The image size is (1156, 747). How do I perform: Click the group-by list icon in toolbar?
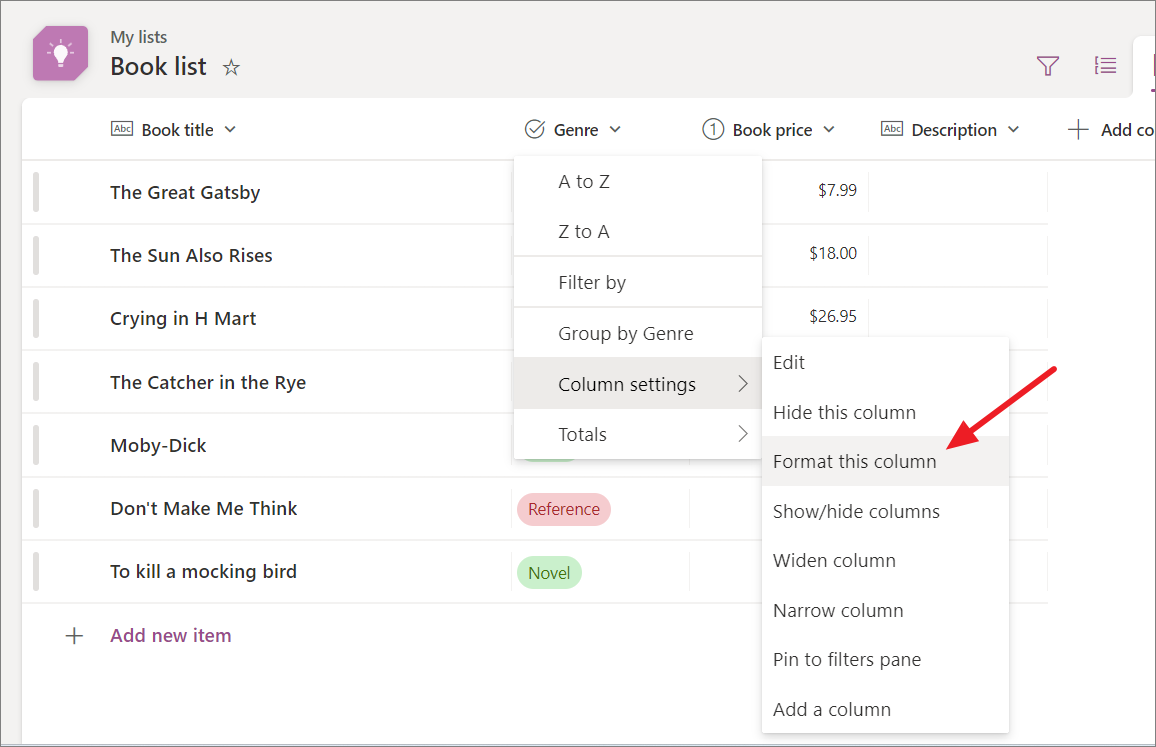click(x=1105, y=65)
